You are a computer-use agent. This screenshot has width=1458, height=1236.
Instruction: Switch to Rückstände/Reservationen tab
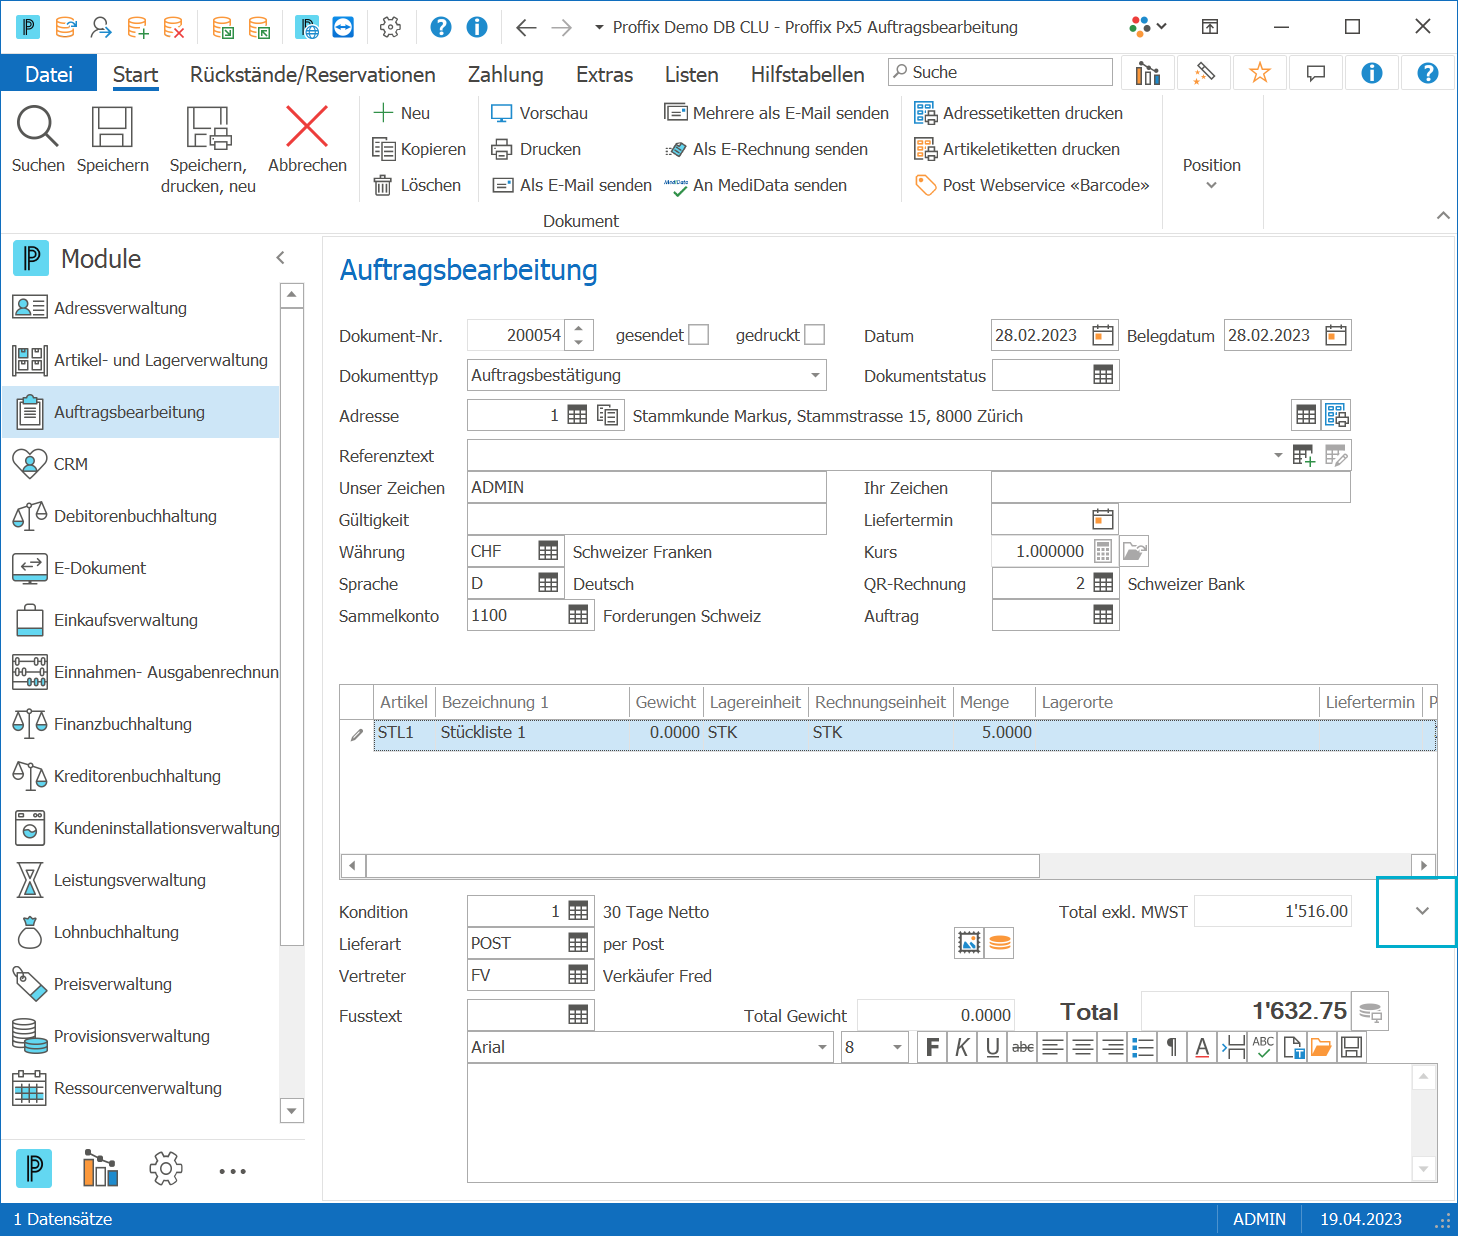point(313,74)
